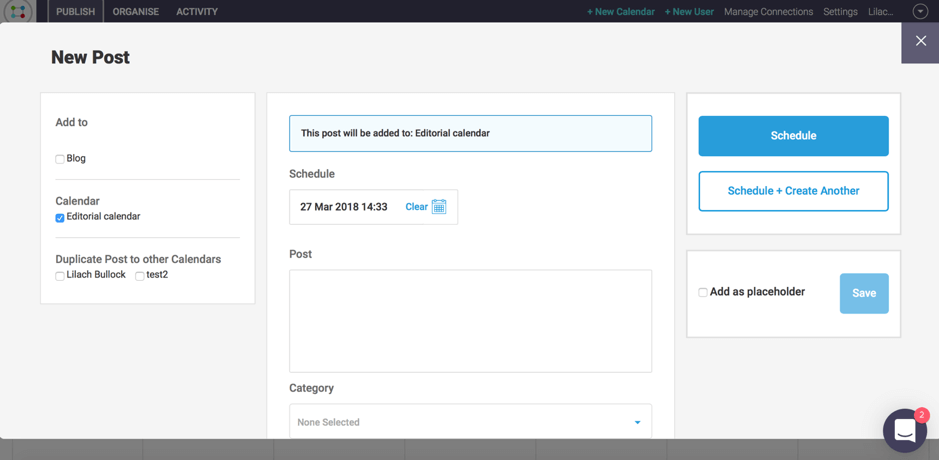Tick the Lilach Bullock checkbox
This screenshot has height=460, width=939.
[x=60, y=276]
